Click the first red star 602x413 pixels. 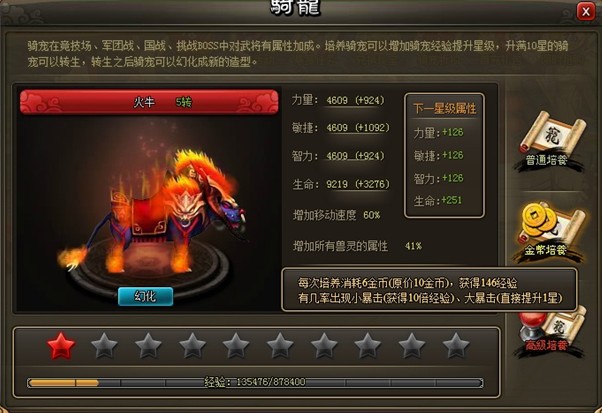click(61, 345)
